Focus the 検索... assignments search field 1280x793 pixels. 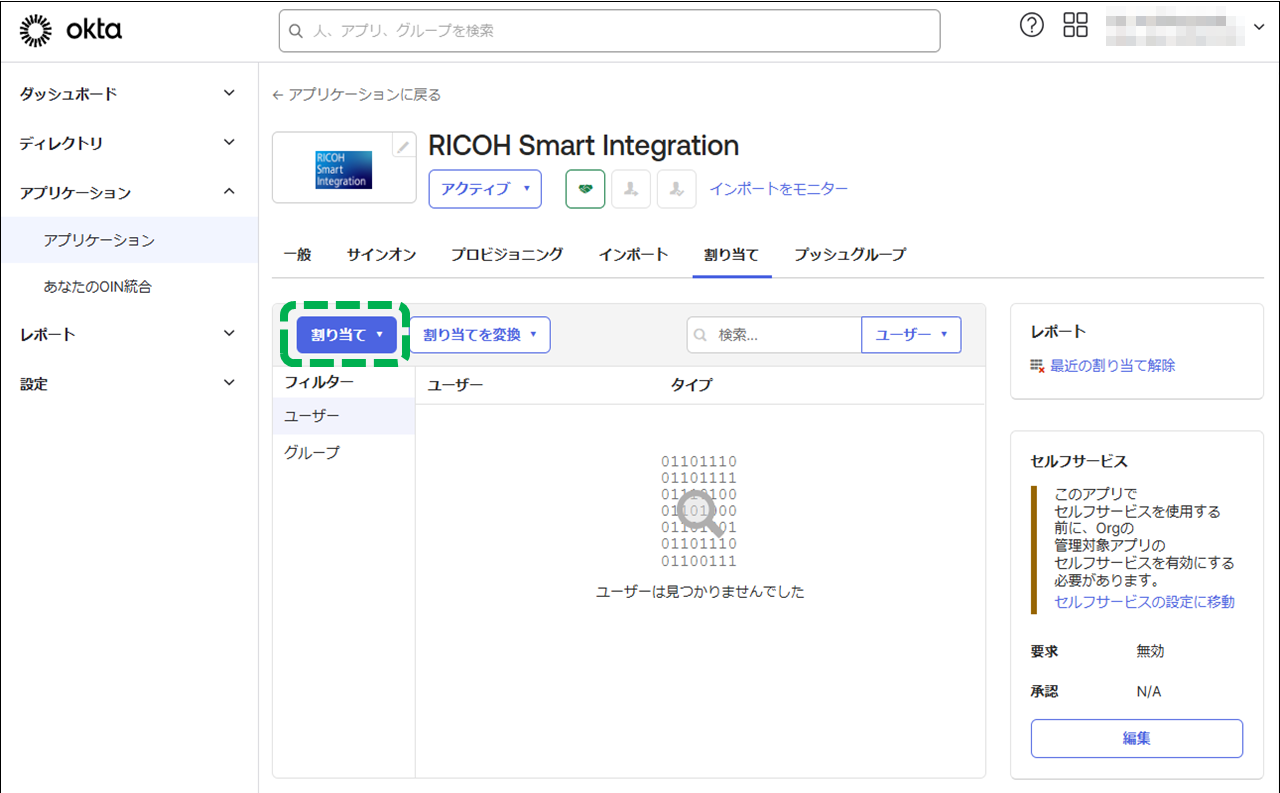774,335
